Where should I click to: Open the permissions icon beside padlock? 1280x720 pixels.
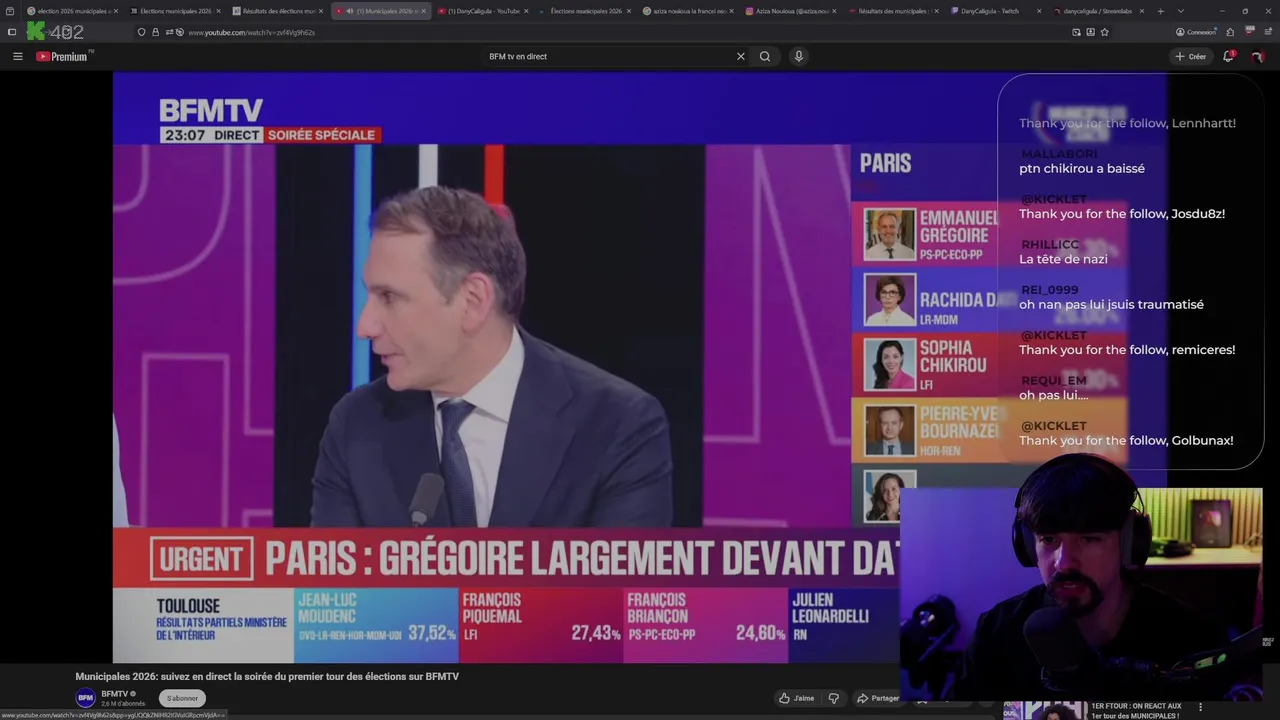tap(169, 32)
